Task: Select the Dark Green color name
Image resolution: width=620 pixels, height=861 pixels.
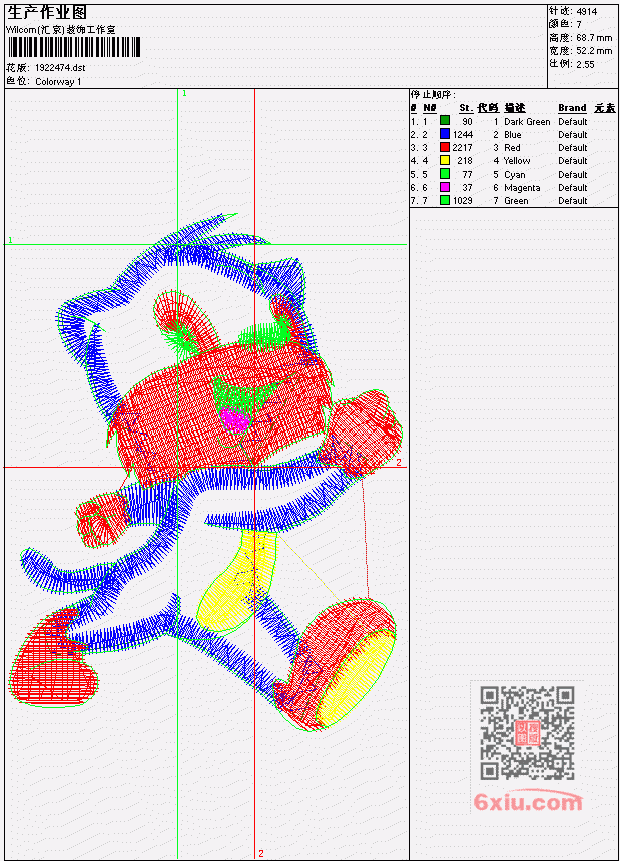Action: coord(527,122)
